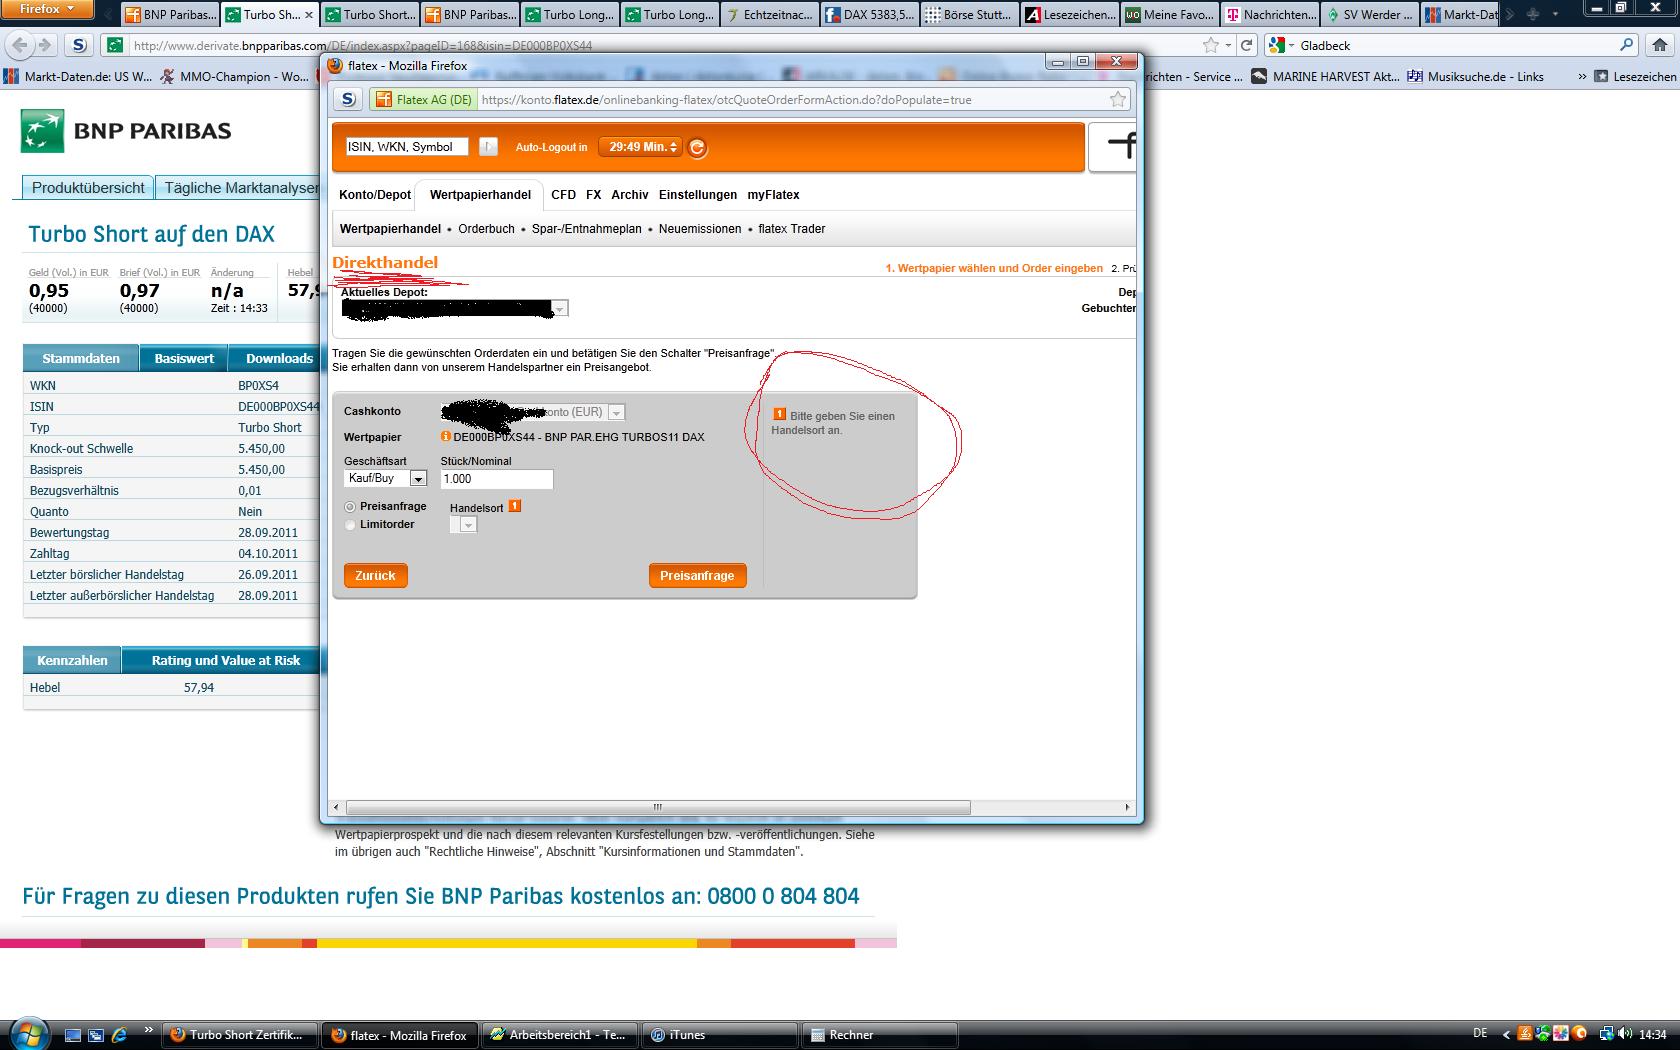Open the Firefox home page icon
Image resolution: width=1680 pixels, height=1050 pixels.
pyautogui.click(x=1661, y=45)
